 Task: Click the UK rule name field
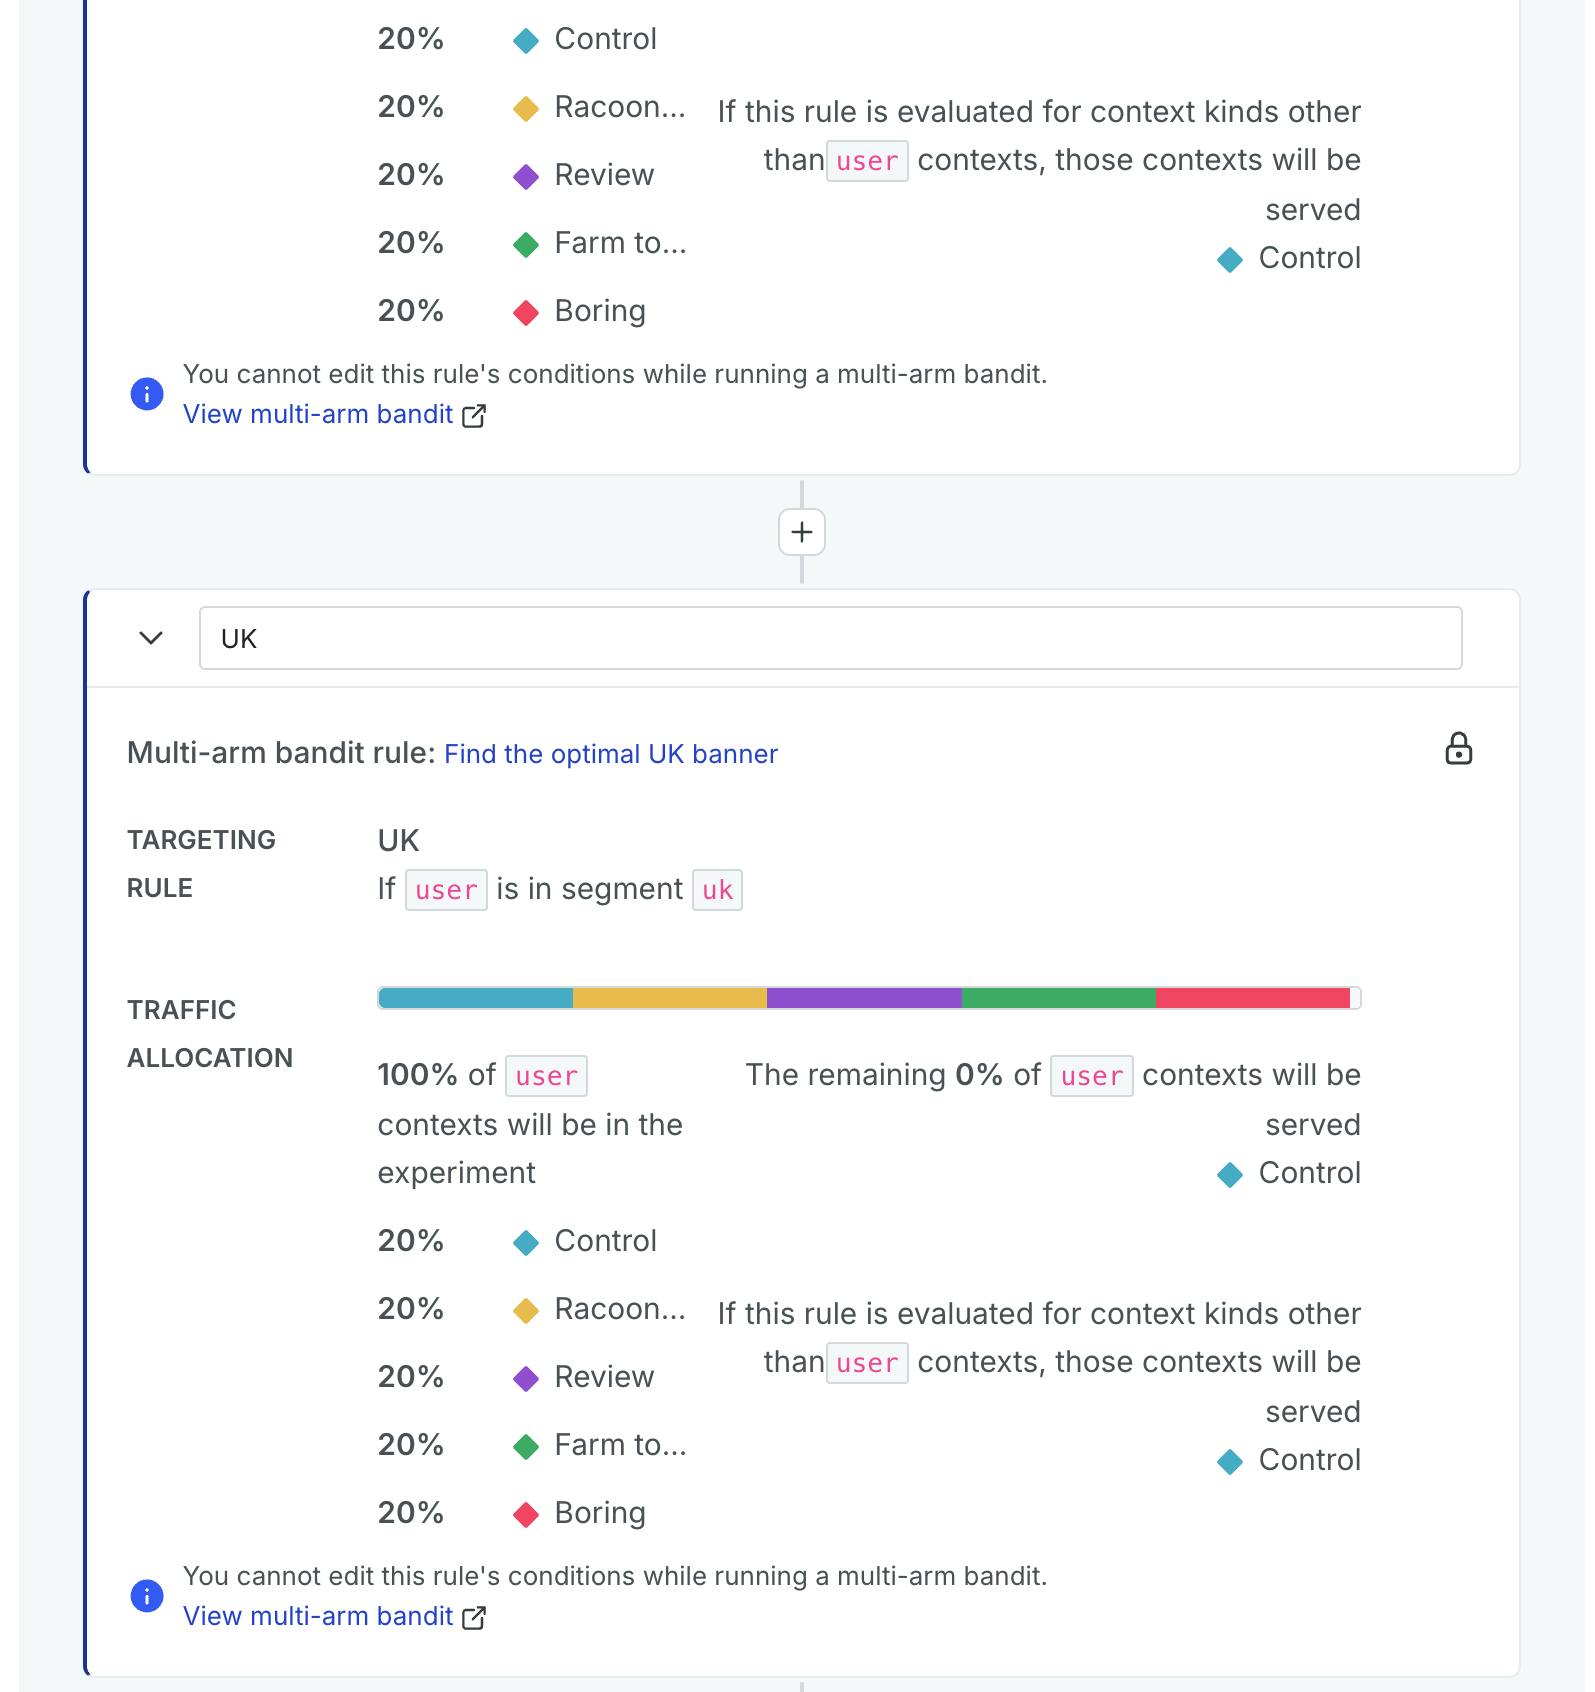(830, 638)
